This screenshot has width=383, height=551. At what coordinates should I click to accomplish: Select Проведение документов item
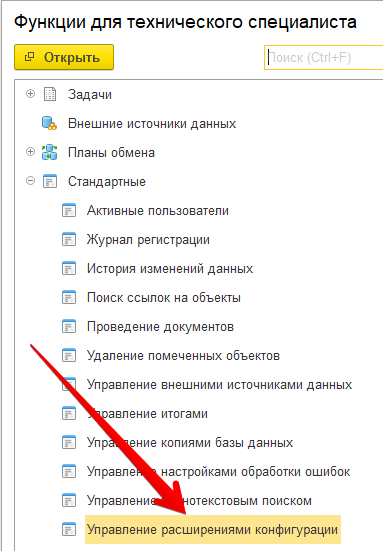[x=160, y=327]
